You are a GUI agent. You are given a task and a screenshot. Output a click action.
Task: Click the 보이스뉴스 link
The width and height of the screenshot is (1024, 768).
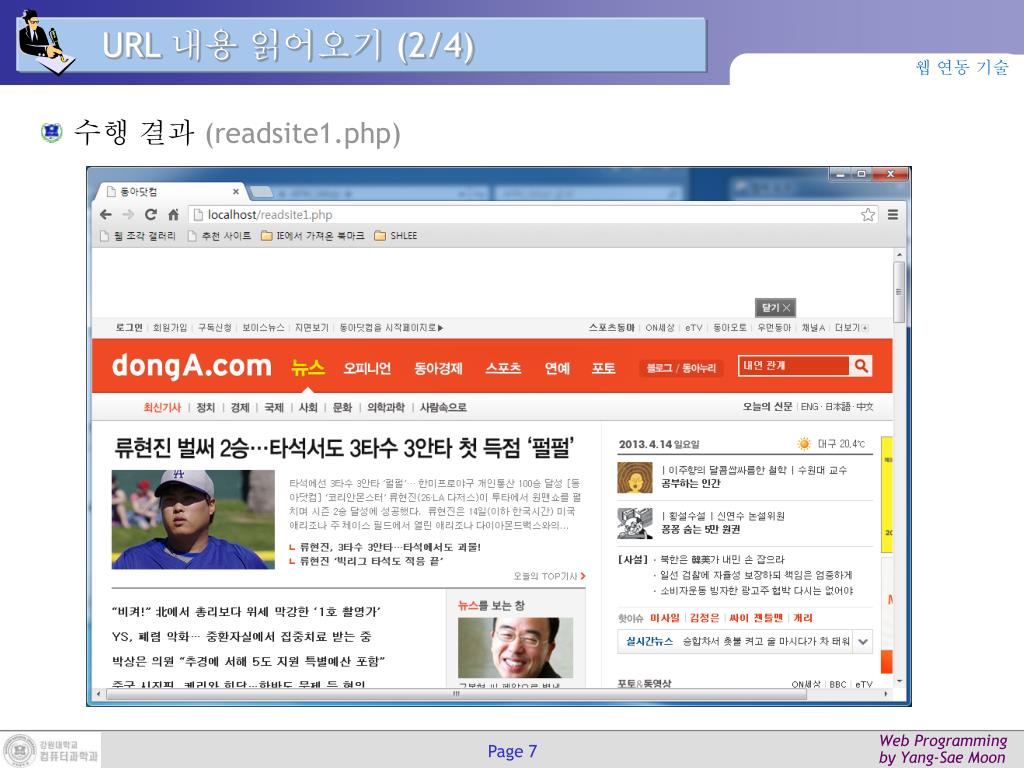pos(263,328)
